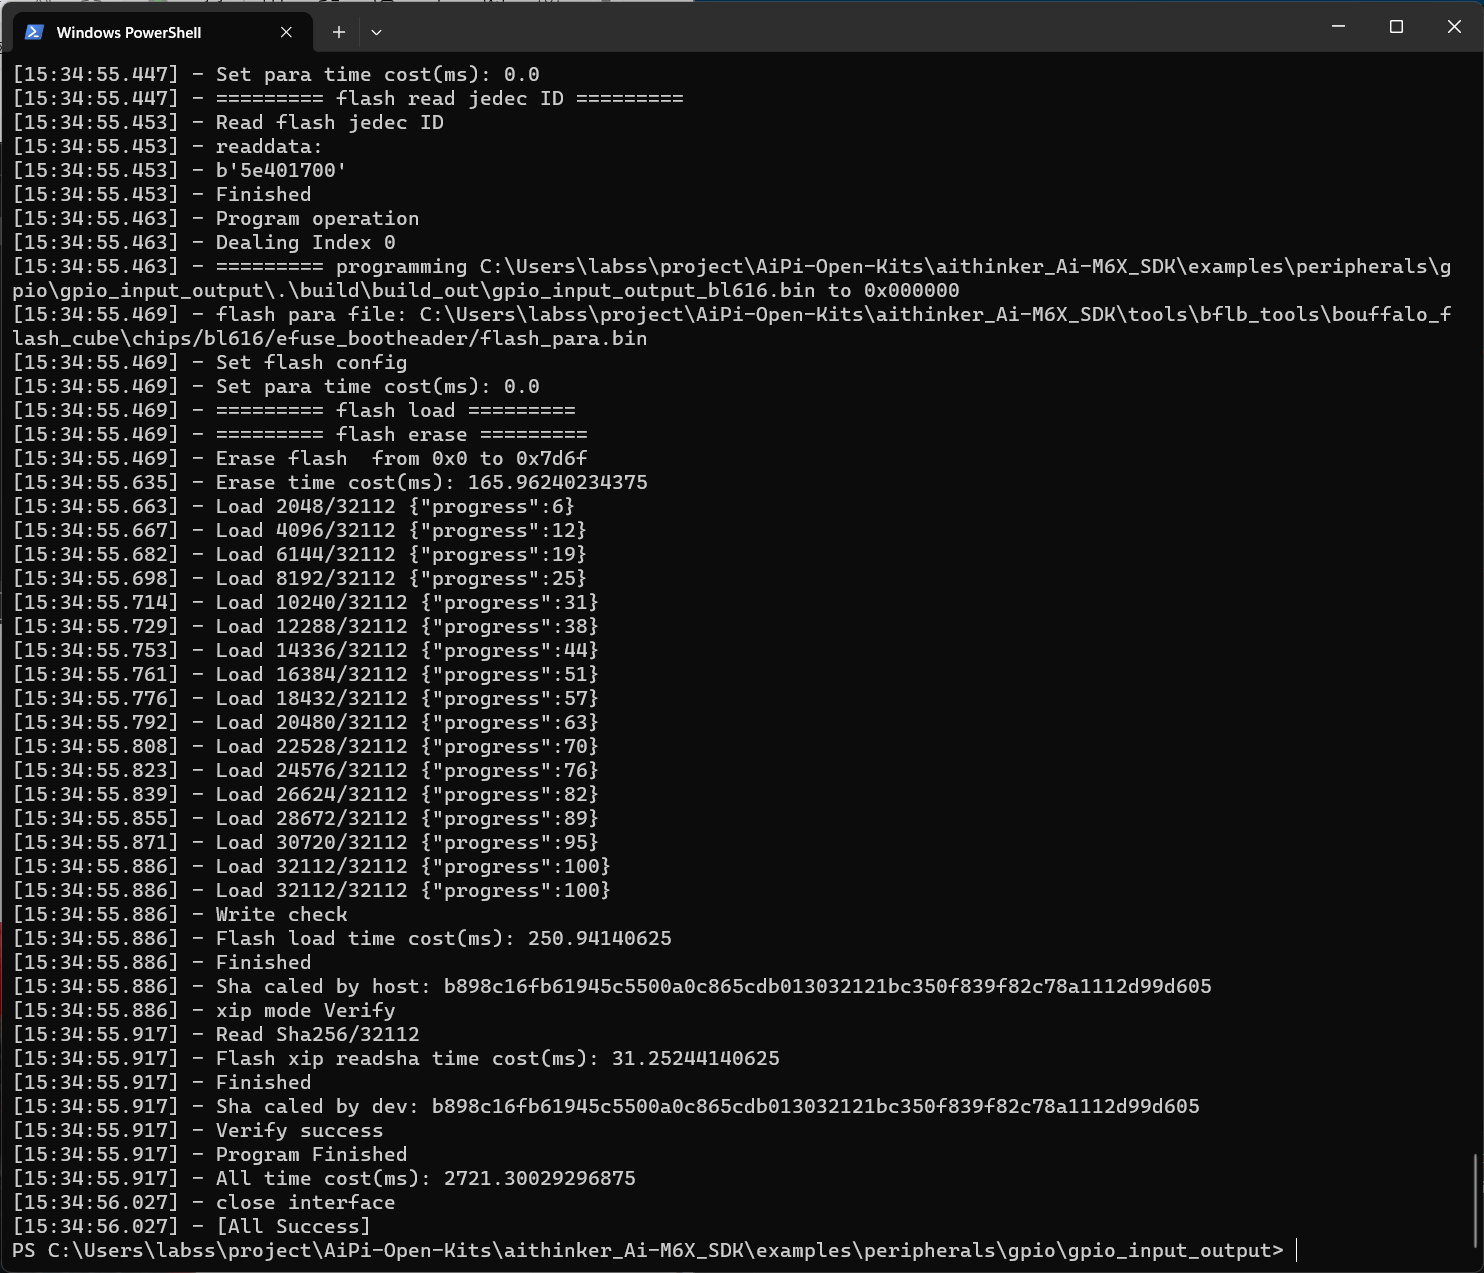Click 'Flash xip readsha time cost' line
The image size is (1484, 1273).
pyautogui.click(x=396, y=1058)
